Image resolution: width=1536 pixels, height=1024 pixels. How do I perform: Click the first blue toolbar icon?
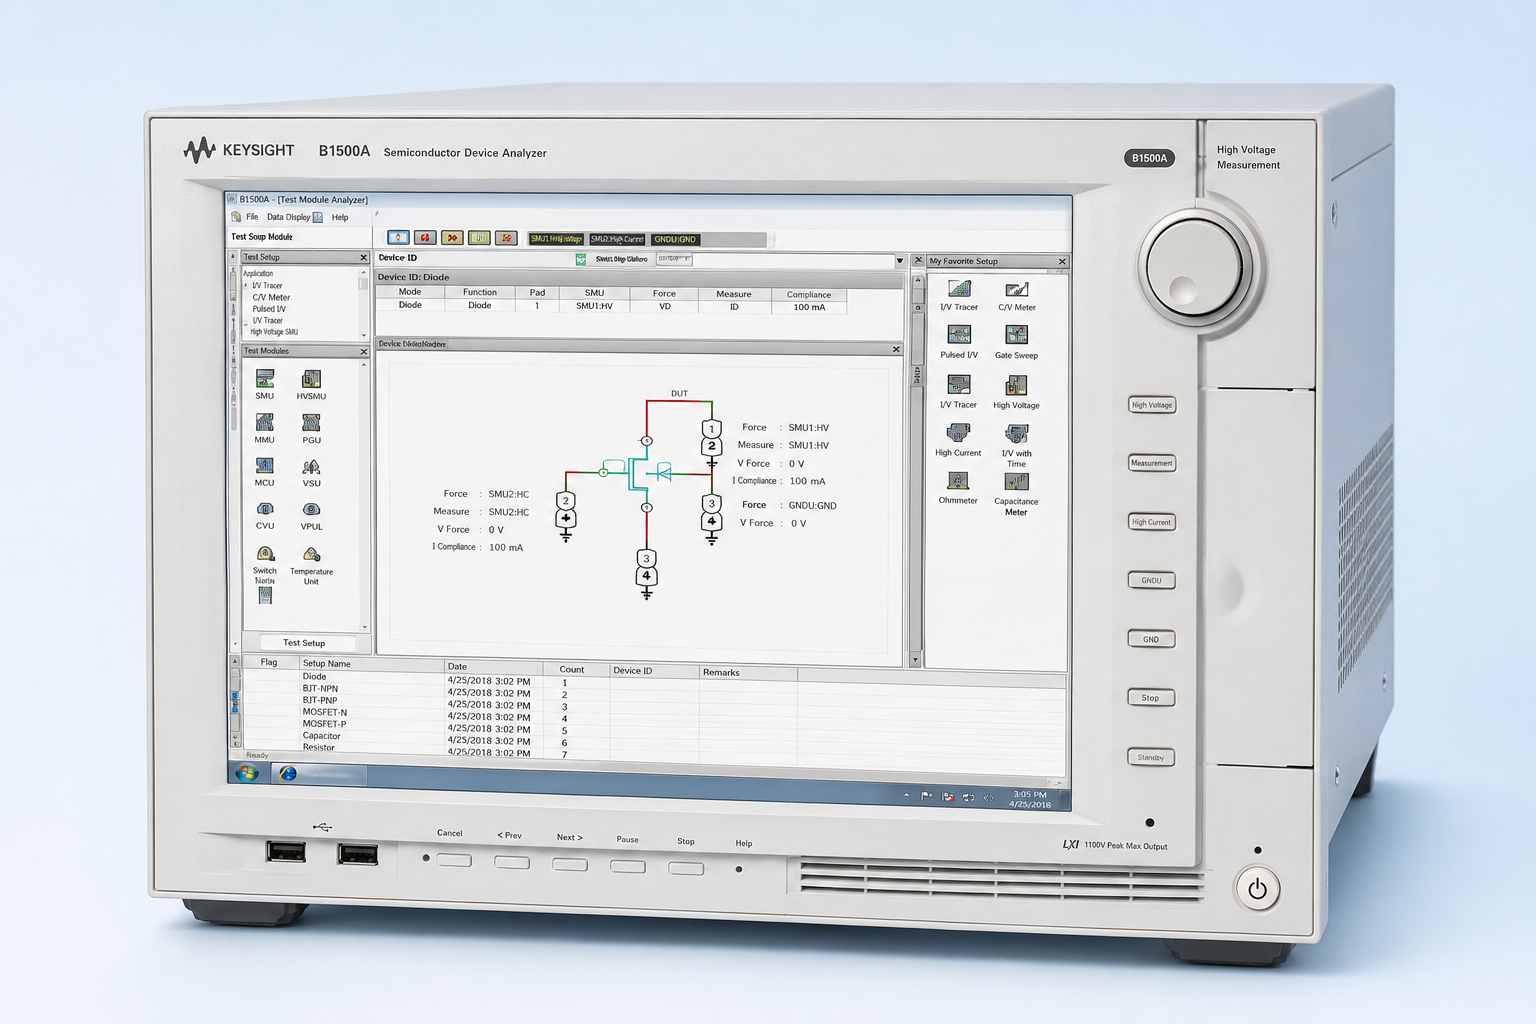[x=398, y=237]
